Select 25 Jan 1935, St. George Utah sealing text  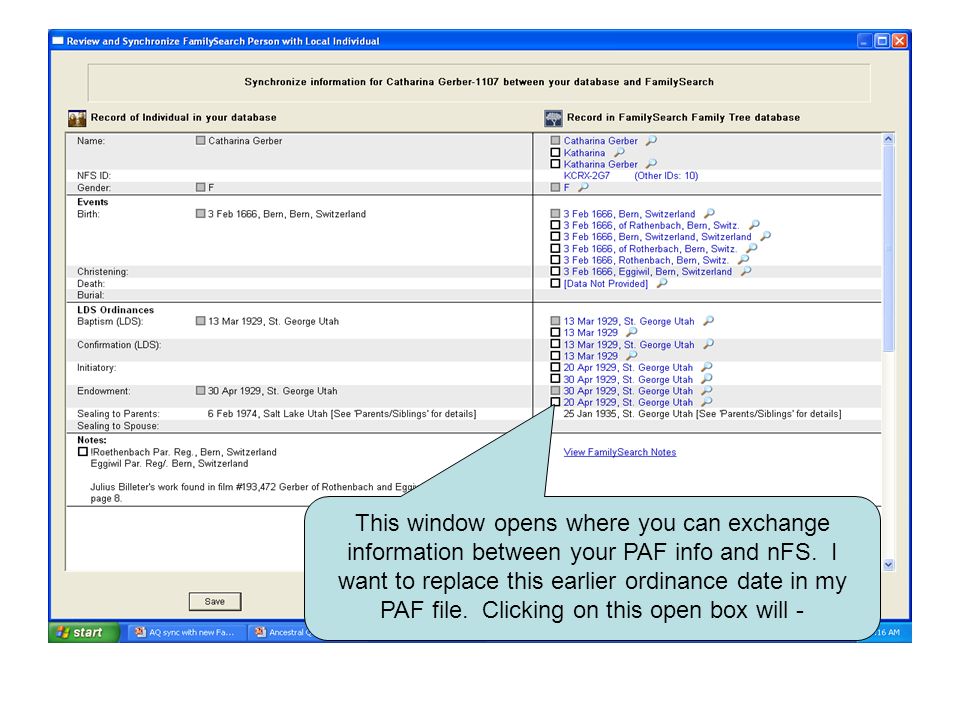coord(702,414)
